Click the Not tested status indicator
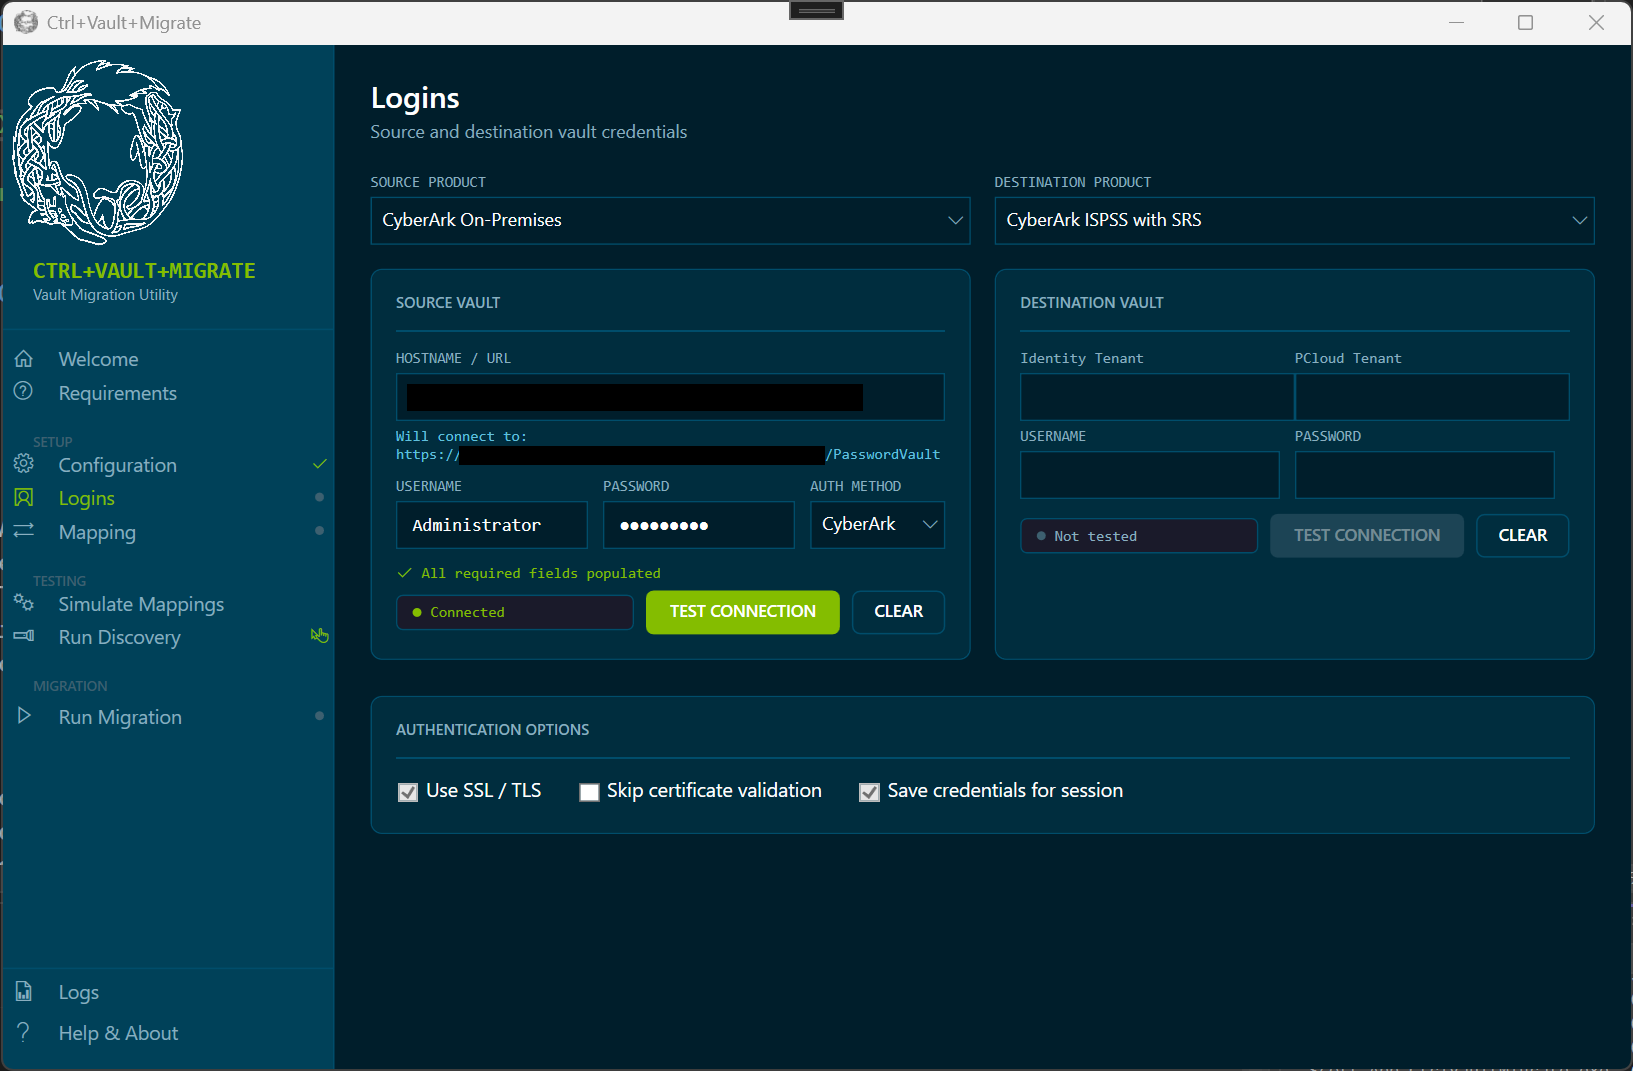The height and width of the screenshot is (1071, 1633). [x=1139, y=536]
